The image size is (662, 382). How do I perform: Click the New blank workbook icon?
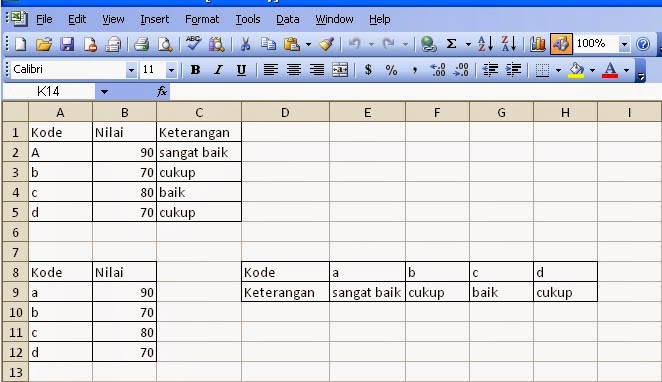click(21, 44)
